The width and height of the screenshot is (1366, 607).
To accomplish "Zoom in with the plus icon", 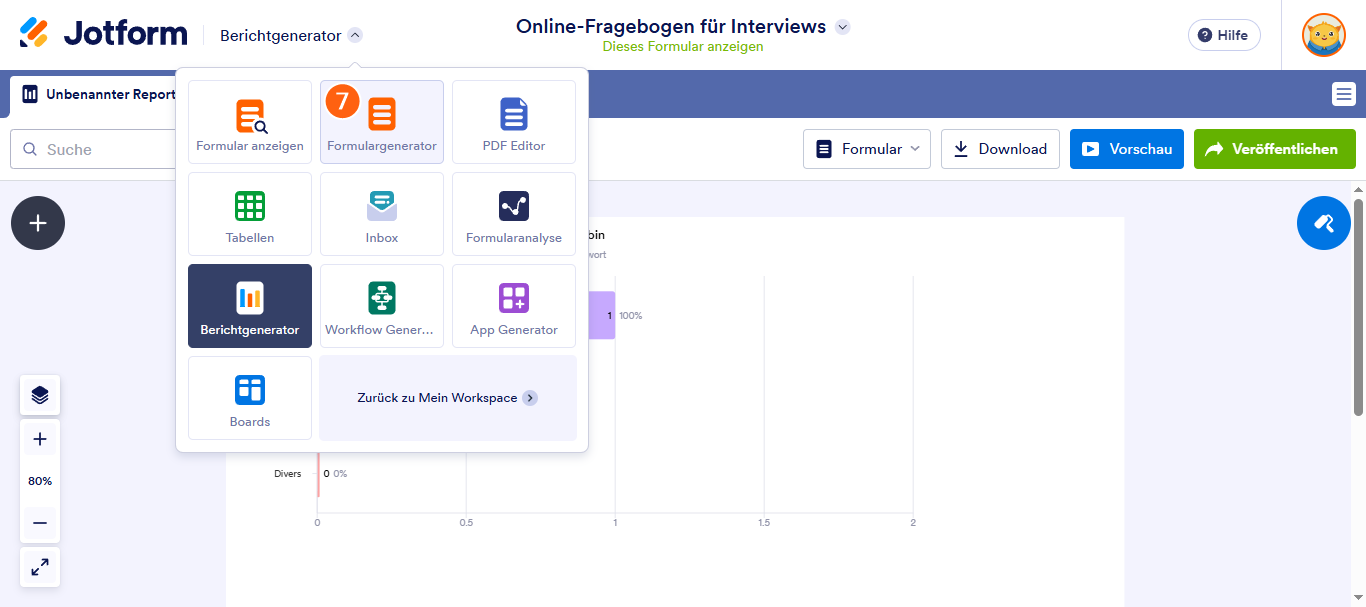I will click(x=40, y=439).
